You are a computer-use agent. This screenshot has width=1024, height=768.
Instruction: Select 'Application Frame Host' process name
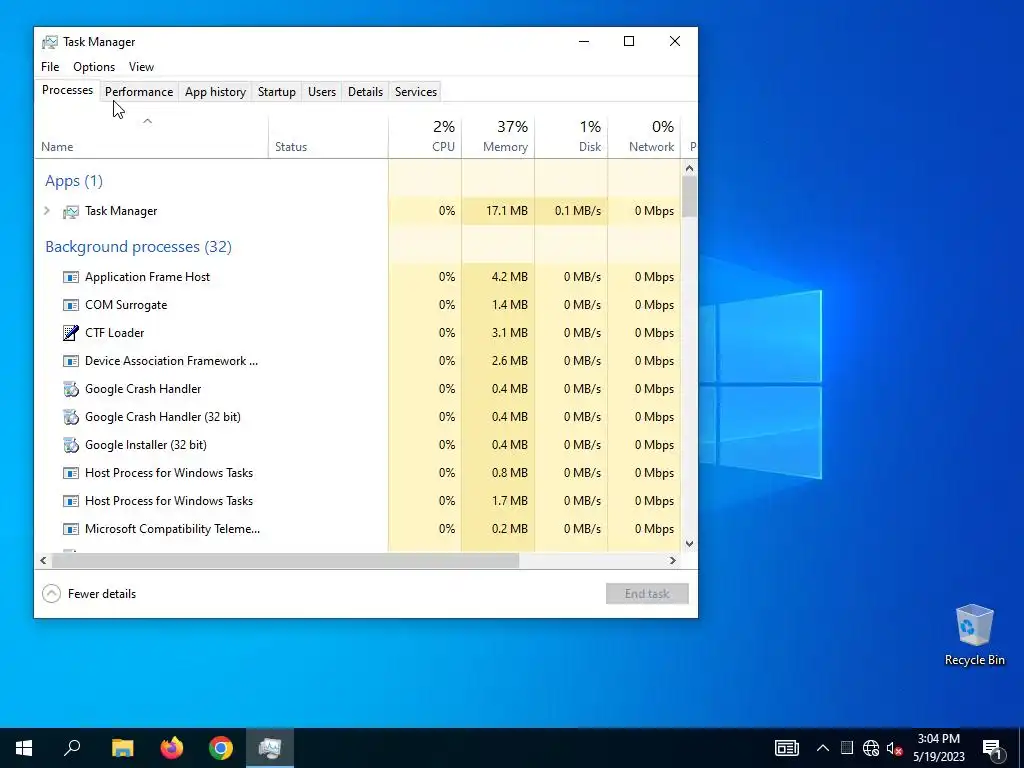tap(148, 277)
